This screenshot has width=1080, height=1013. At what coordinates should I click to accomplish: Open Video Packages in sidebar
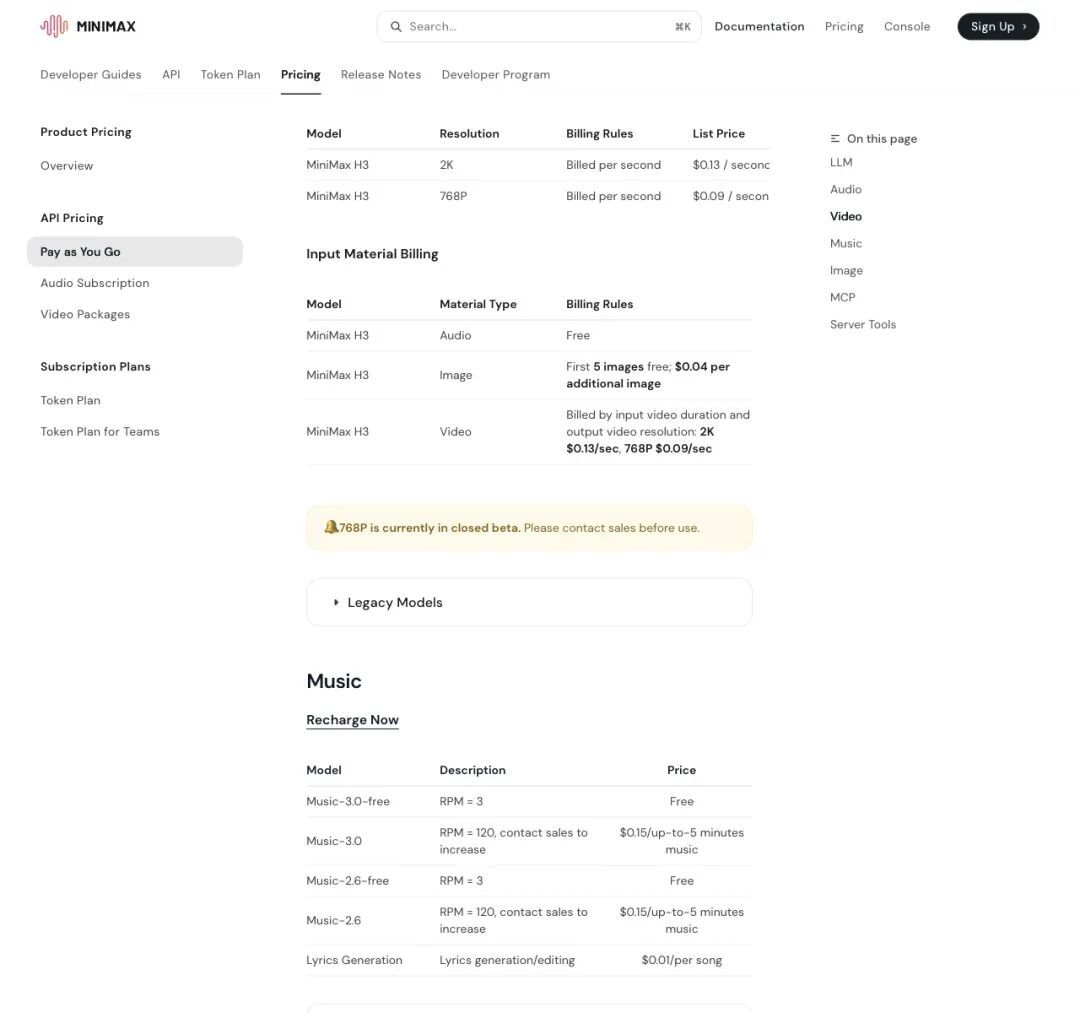[85, 314]
